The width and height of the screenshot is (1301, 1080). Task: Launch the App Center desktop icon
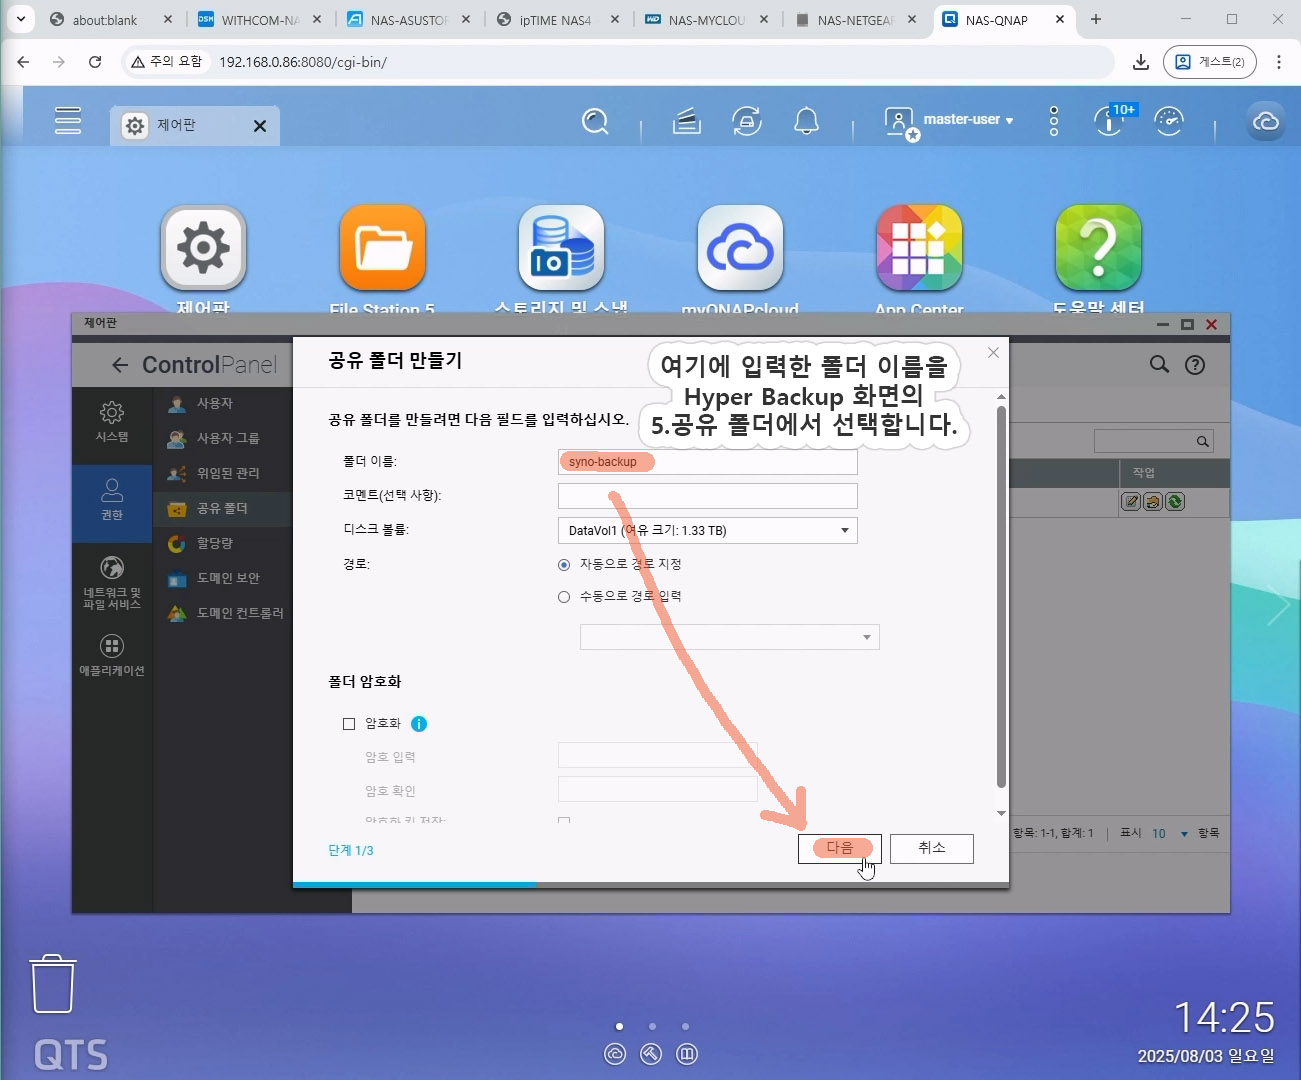pos(918,250)
